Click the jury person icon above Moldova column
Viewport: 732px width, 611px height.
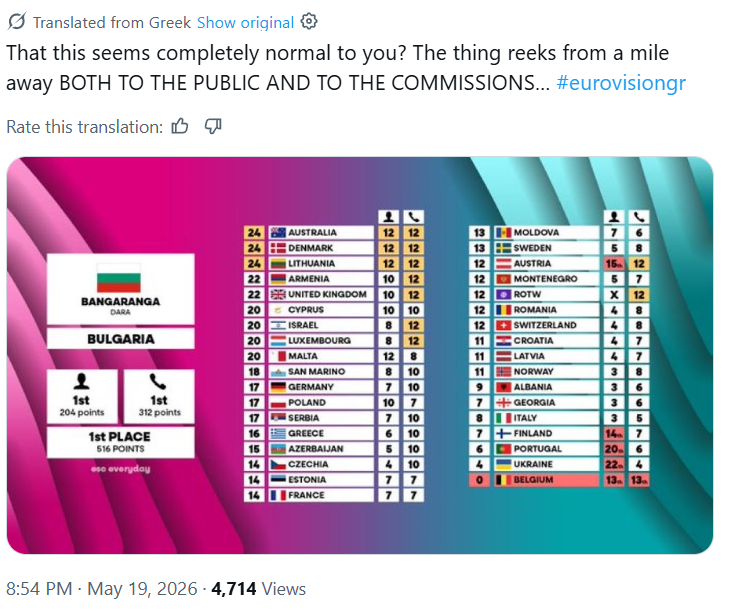[614, 217]
